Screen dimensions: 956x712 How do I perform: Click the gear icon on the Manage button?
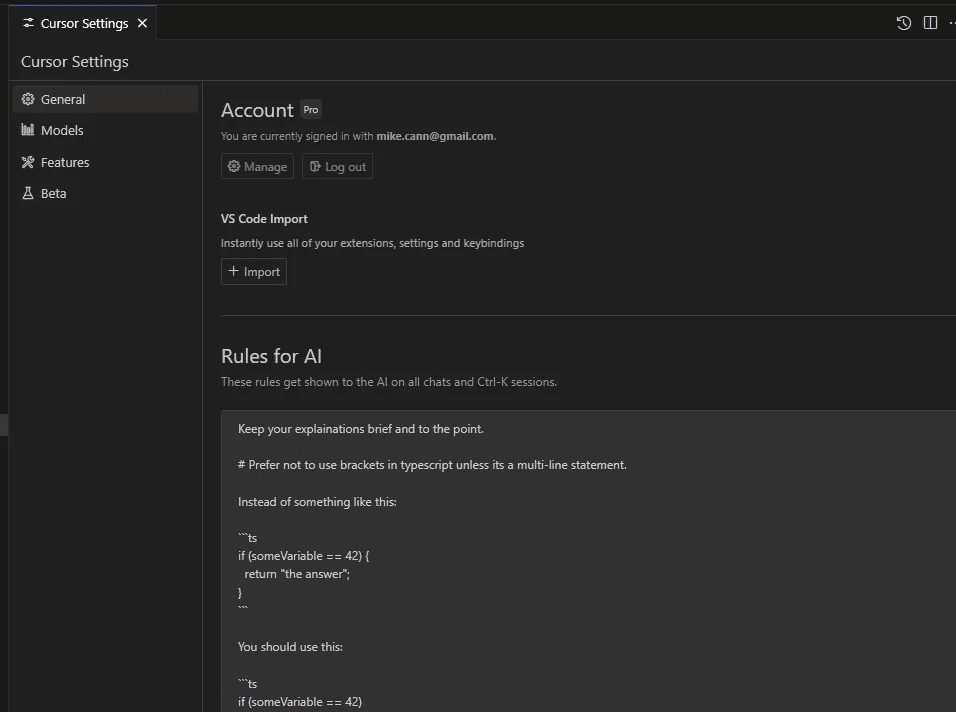(234, 167)
